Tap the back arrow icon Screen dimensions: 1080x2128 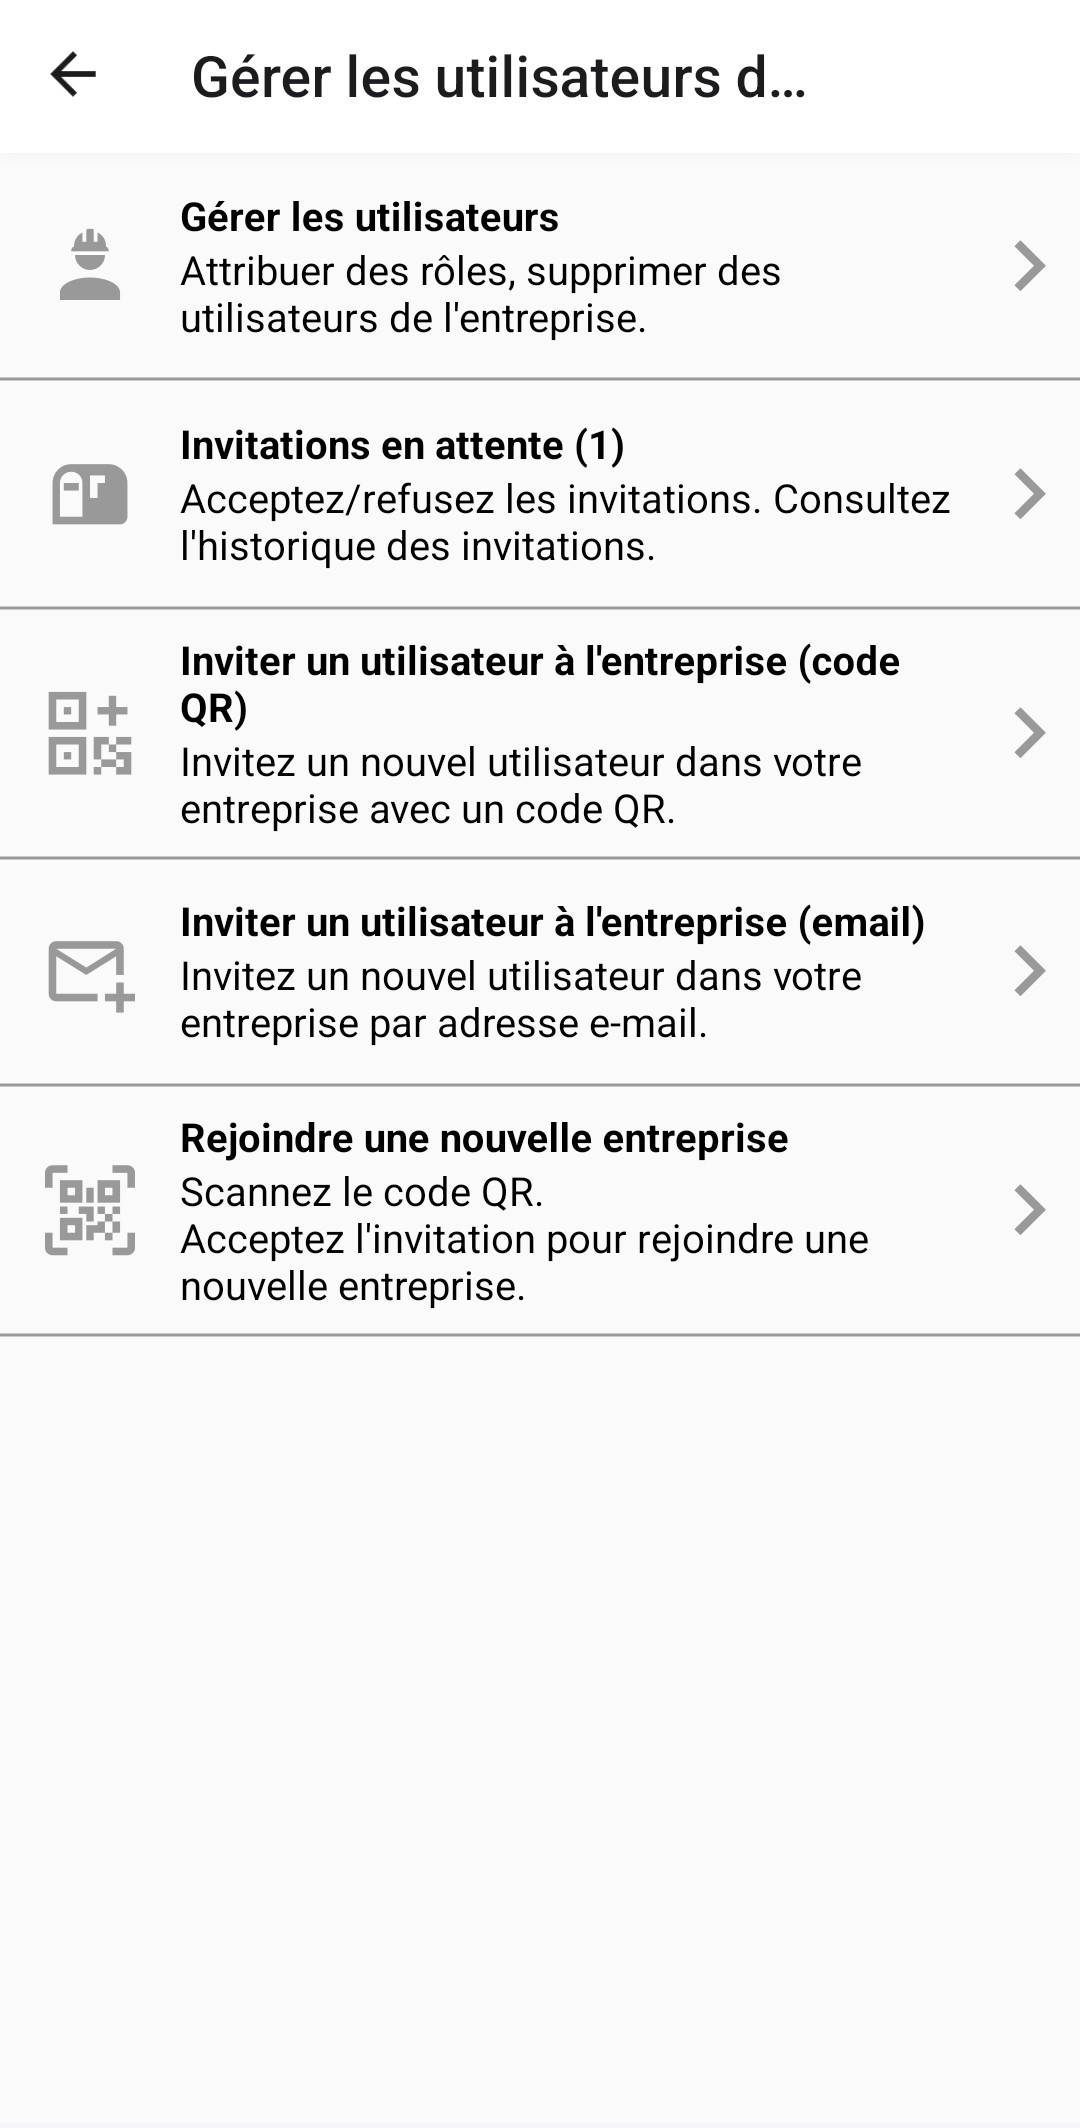click(x=73, y=75)
